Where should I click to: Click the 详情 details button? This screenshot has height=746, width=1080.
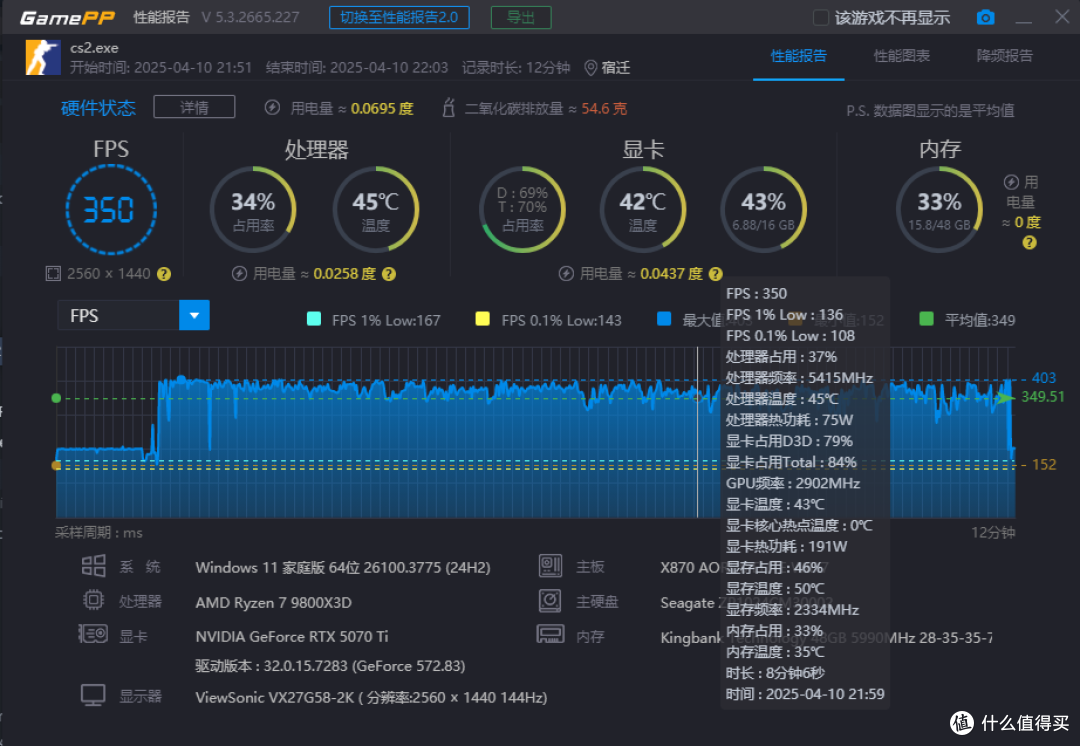(194, 107)
